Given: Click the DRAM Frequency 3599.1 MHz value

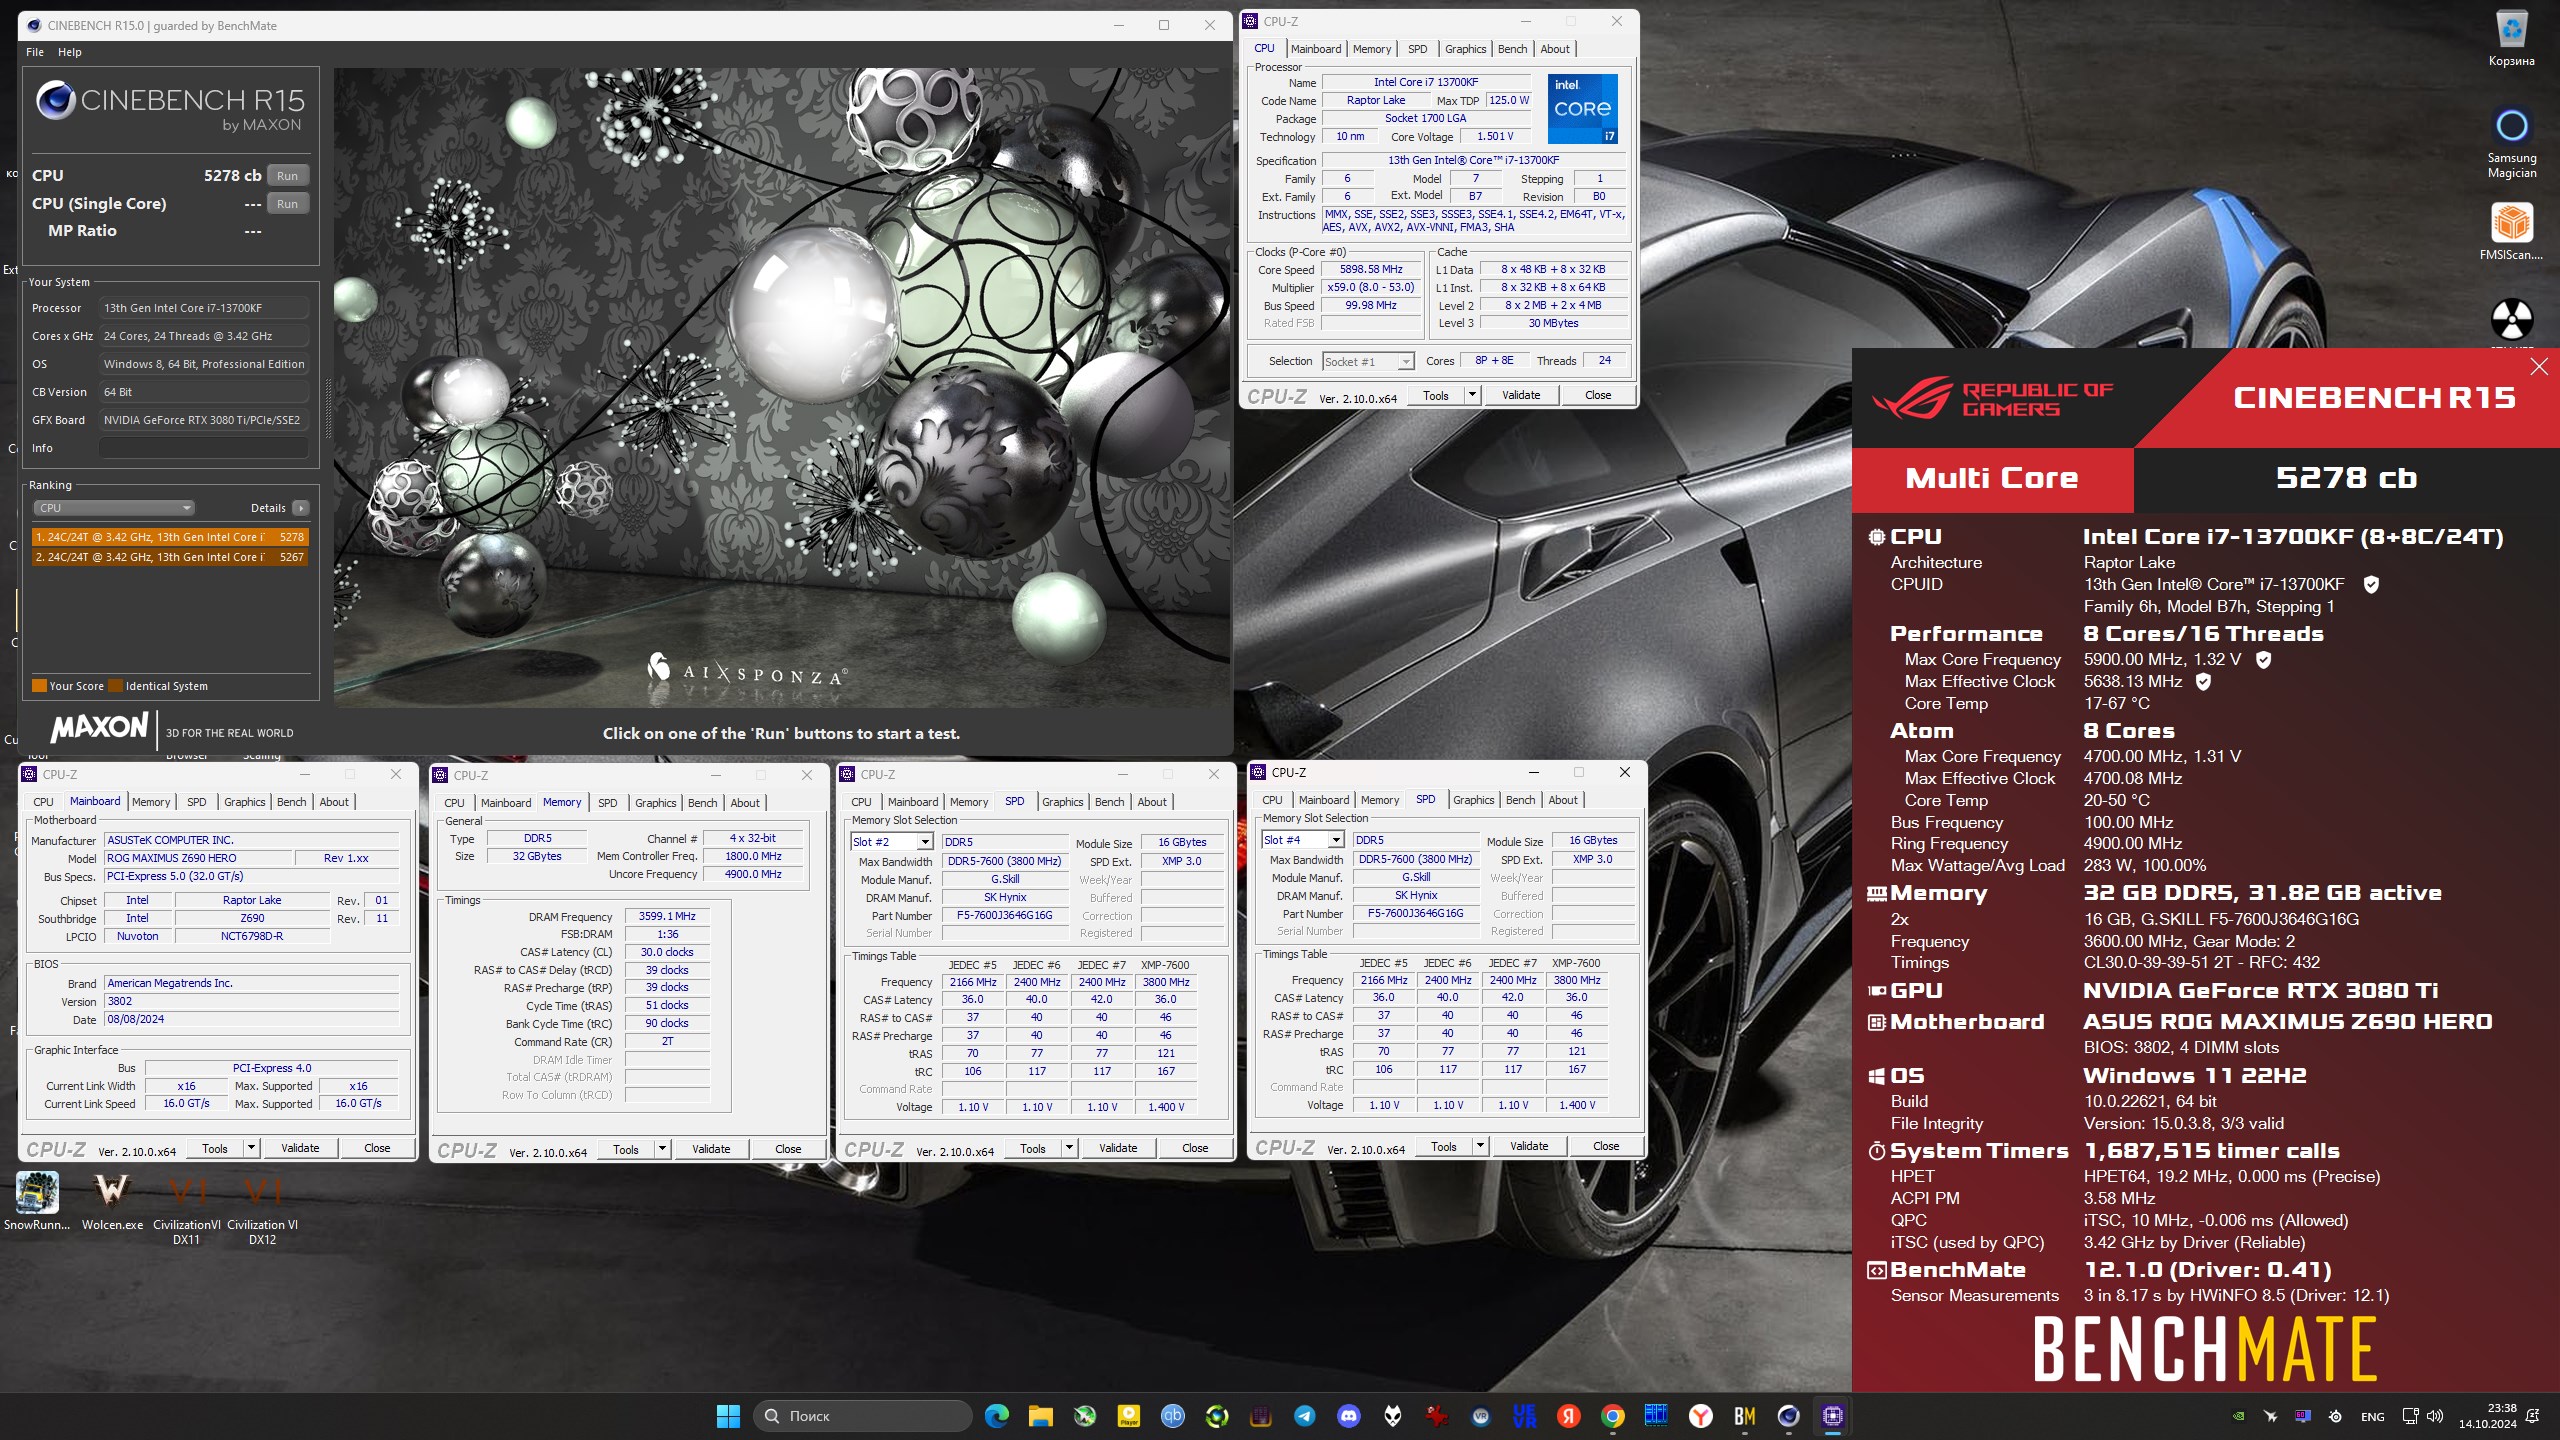Looking at the screenshot, I should [668, 916].
